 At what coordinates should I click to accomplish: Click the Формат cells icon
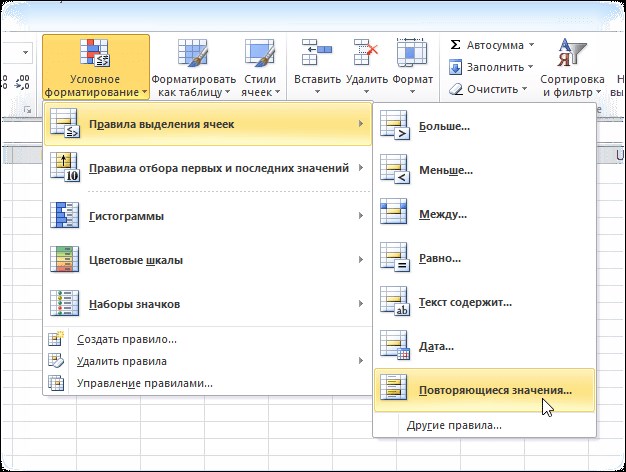click(x=412, y=52)
